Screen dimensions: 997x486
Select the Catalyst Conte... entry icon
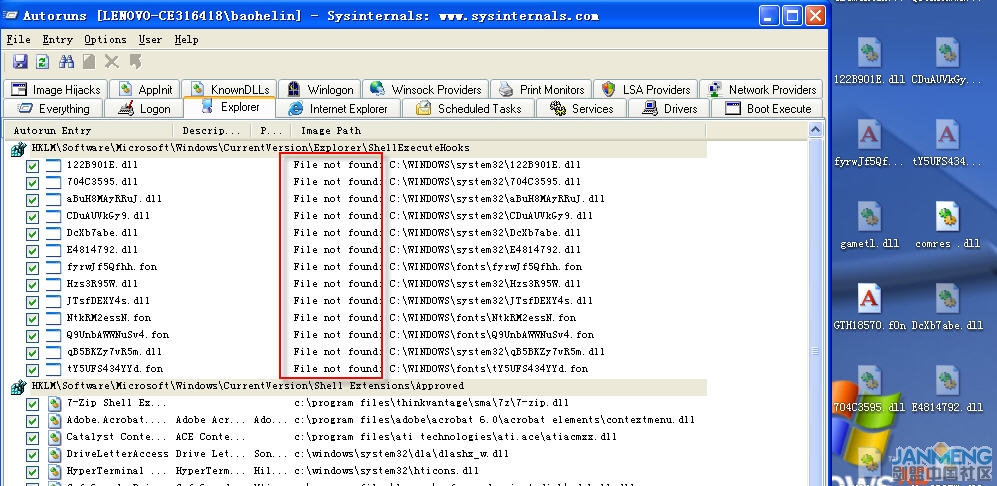(x=54, y=438)
